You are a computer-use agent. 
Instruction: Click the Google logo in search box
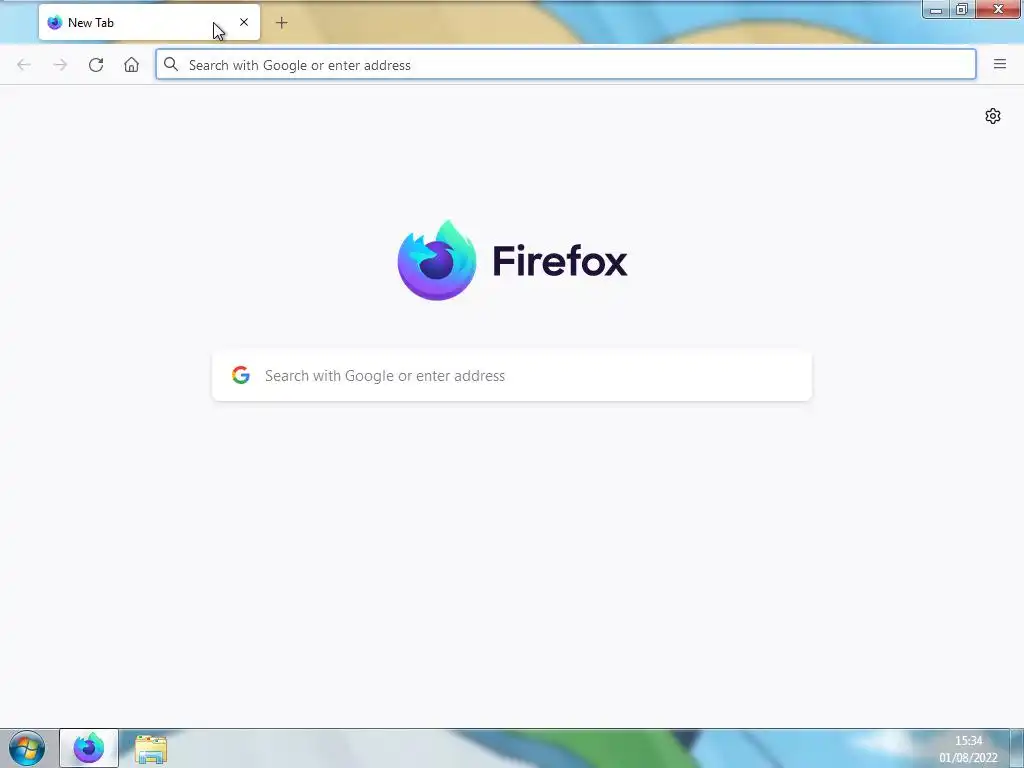tap(241, 375)
